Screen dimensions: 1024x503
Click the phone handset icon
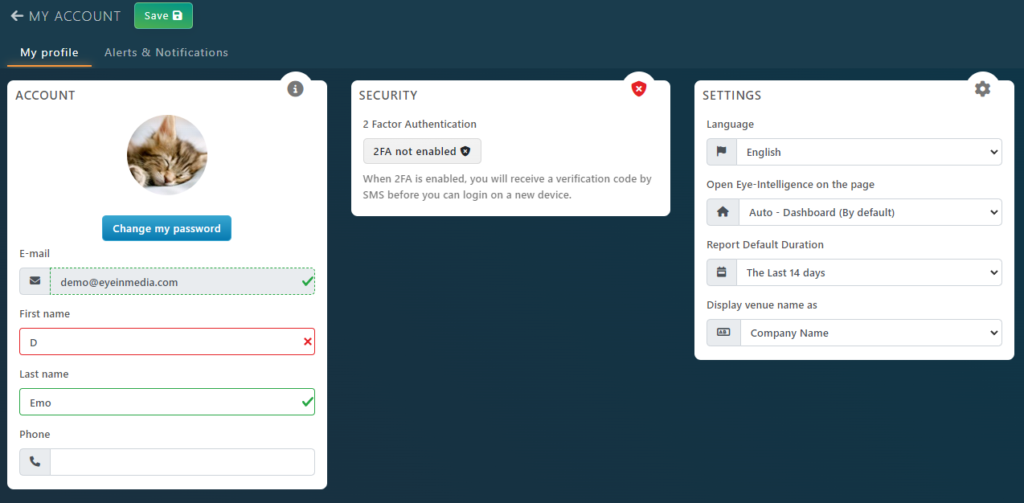[x=35, y=462]
